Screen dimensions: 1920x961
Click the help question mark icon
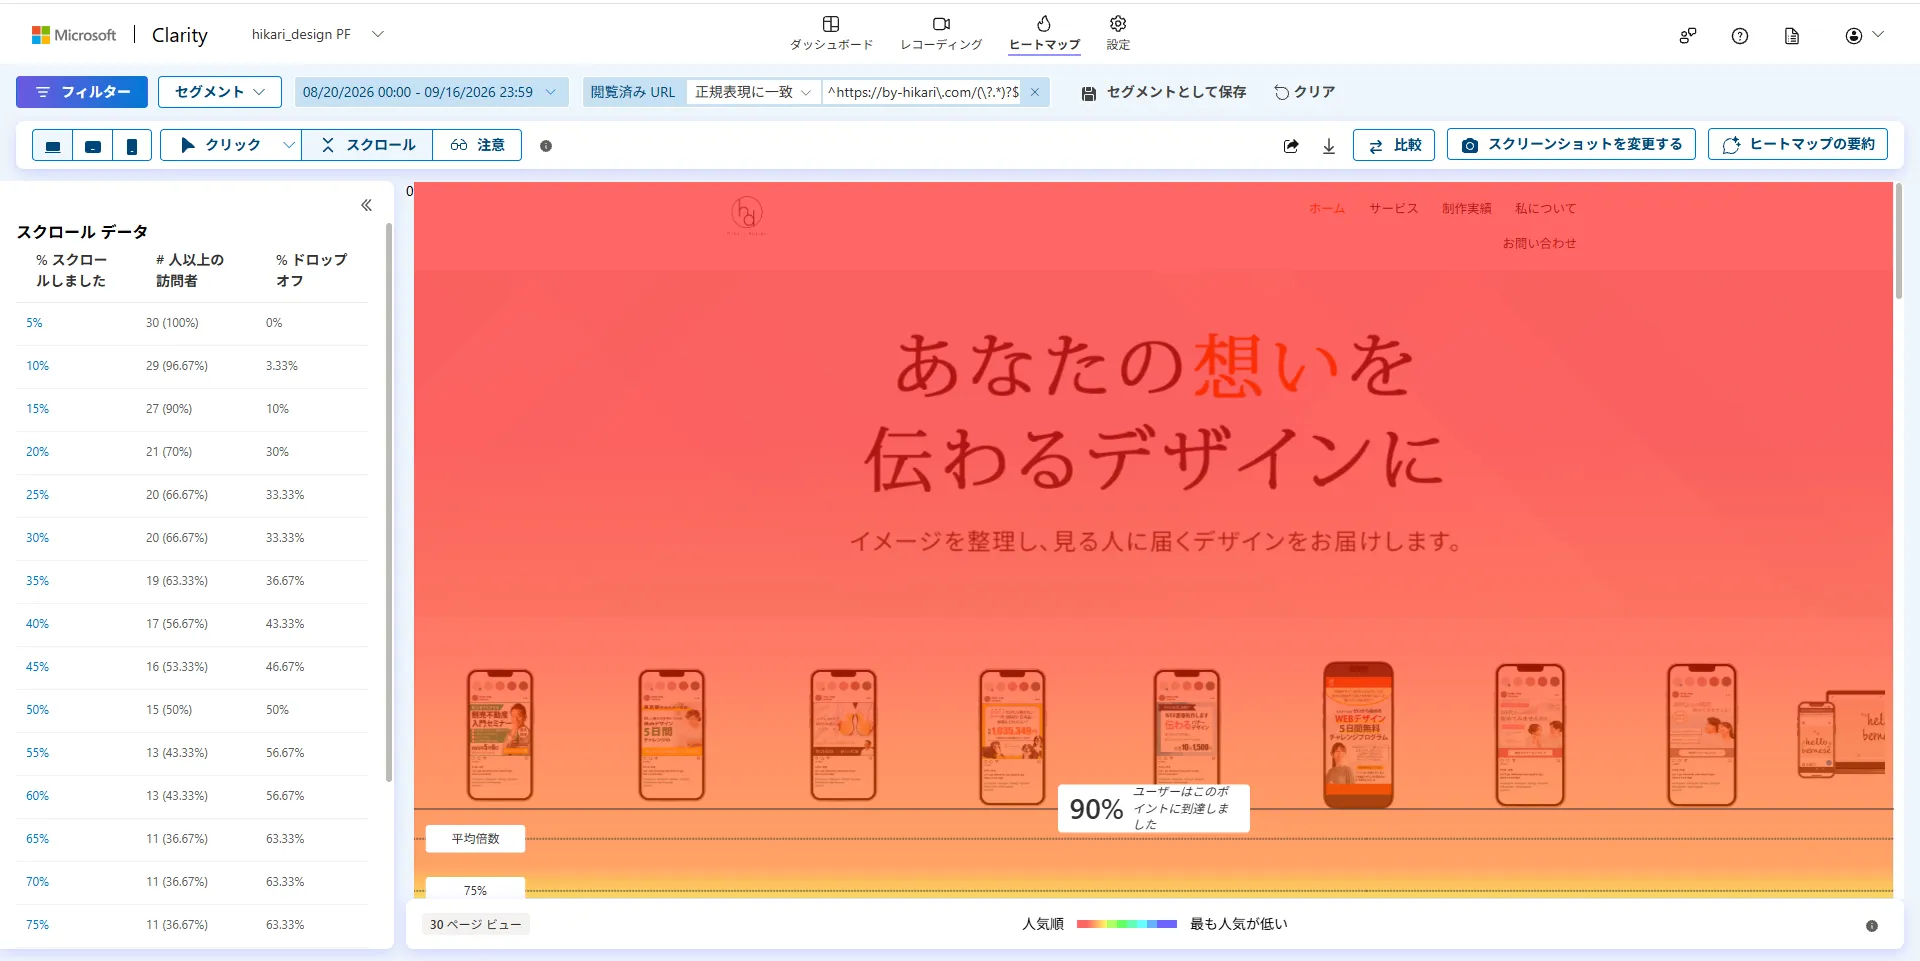(x=1740, y=36)
